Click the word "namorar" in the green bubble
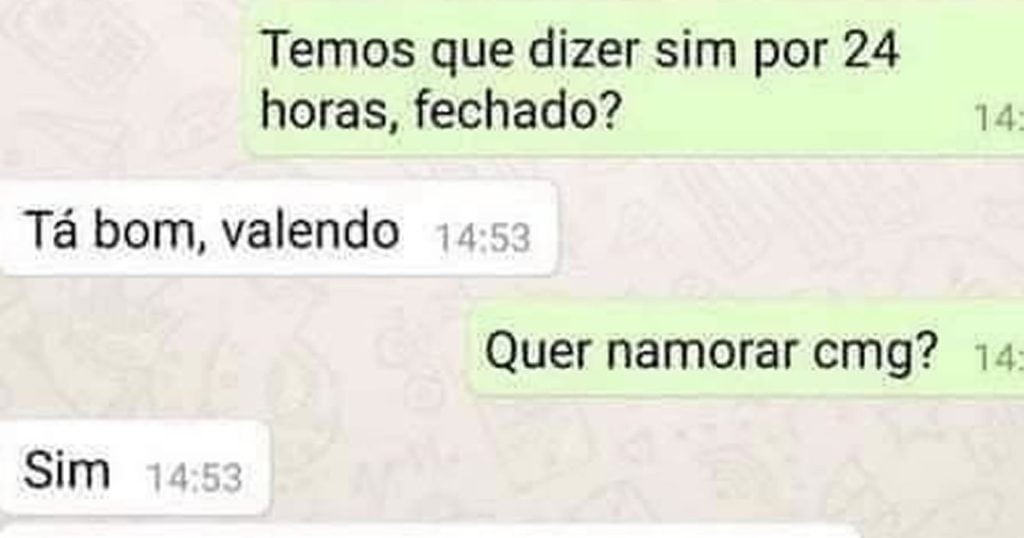1024x538 pixels. pos(702,351)
